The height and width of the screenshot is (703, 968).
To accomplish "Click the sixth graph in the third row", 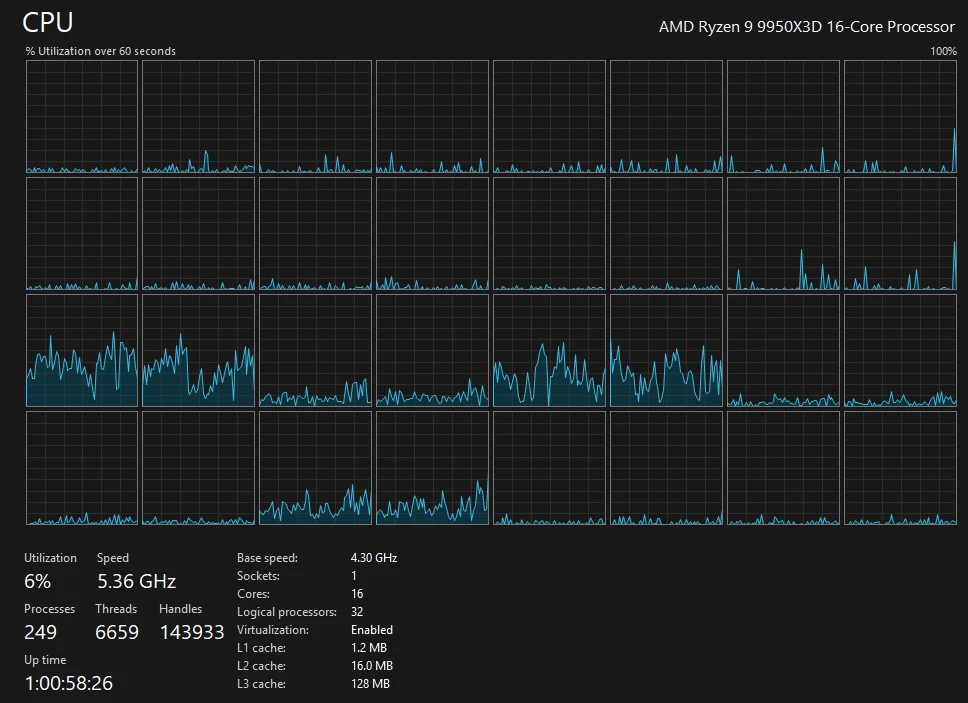I will tap(666, 351).
